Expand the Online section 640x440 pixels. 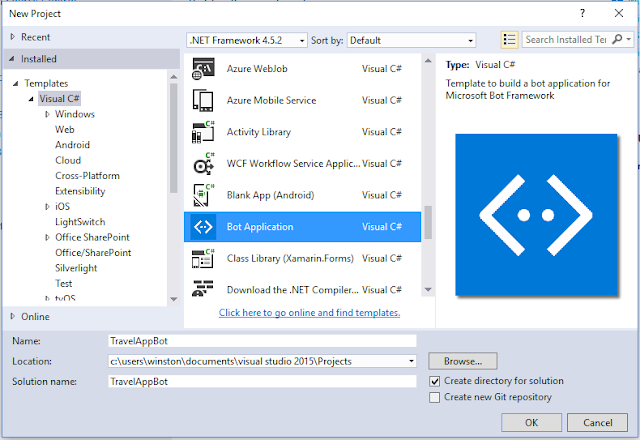[x=13, y=316]
